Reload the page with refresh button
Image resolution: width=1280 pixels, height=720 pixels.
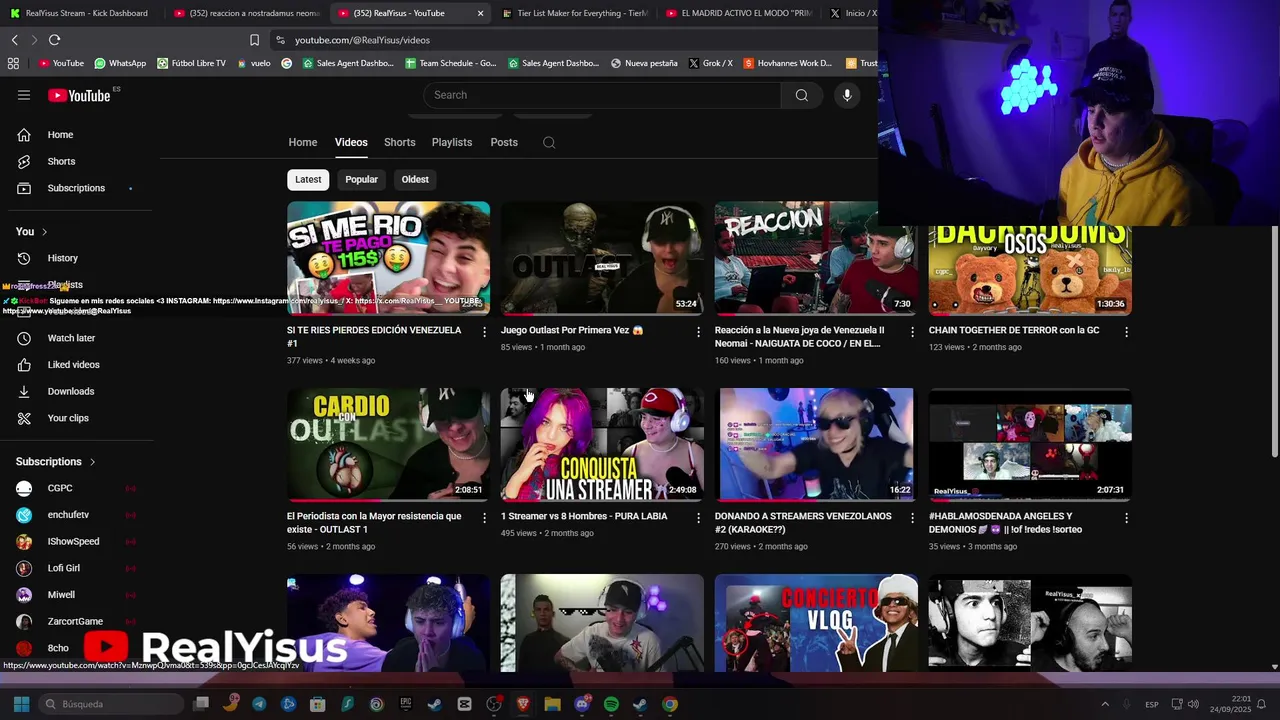click(x=54, y=40)
